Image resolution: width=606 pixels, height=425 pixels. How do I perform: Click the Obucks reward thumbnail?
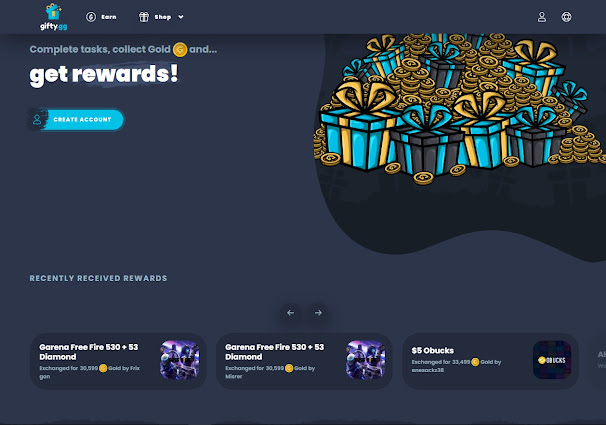click(x=552, y=360)
